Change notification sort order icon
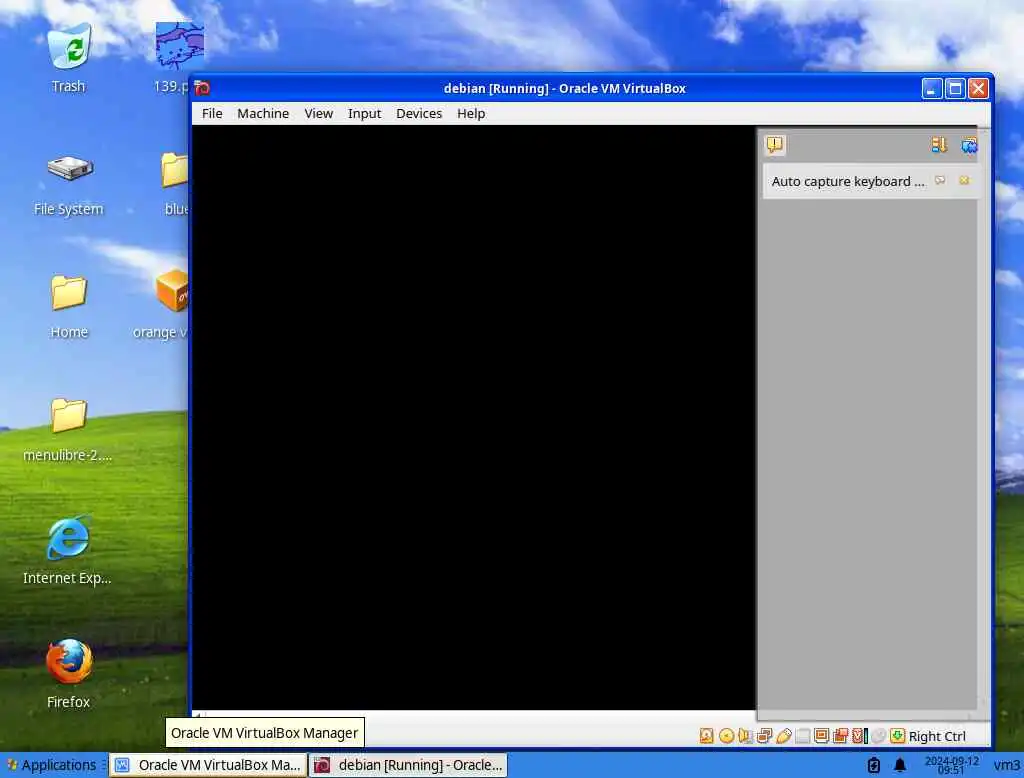Screen dimensions: 1024x778 (939, 145)
